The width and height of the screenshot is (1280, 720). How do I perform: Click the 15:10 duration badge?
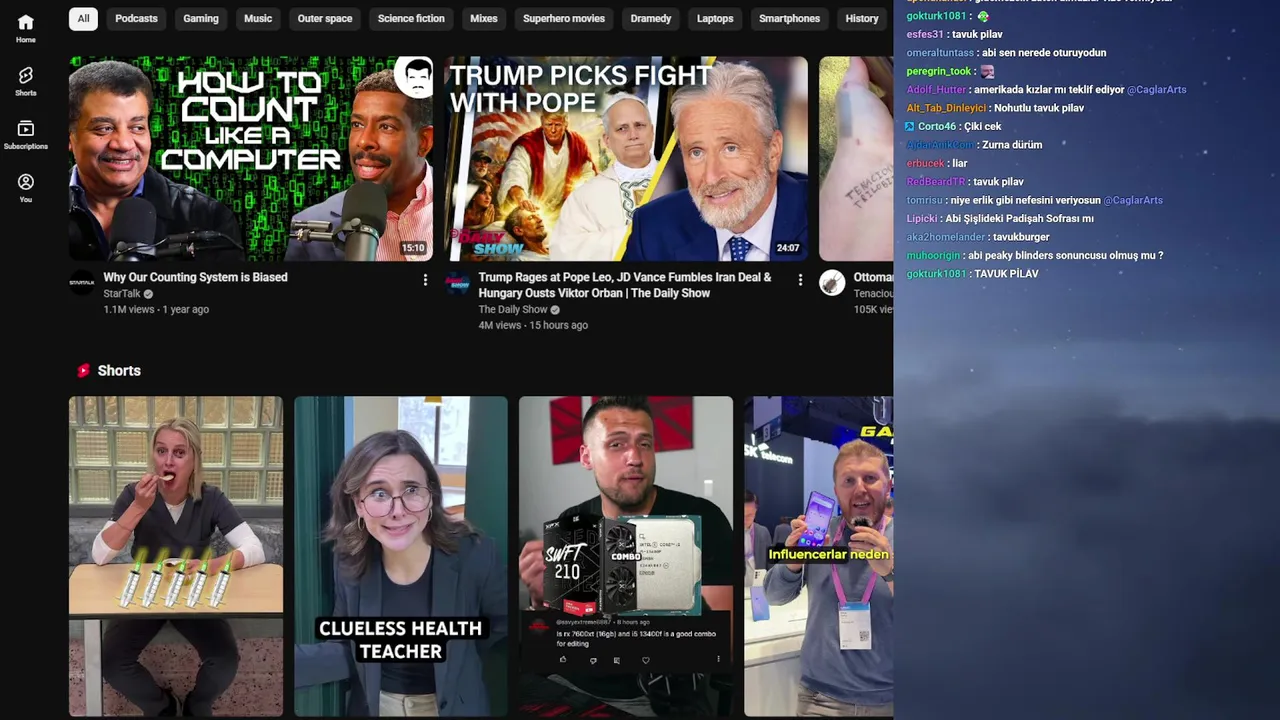pos(413,248)
